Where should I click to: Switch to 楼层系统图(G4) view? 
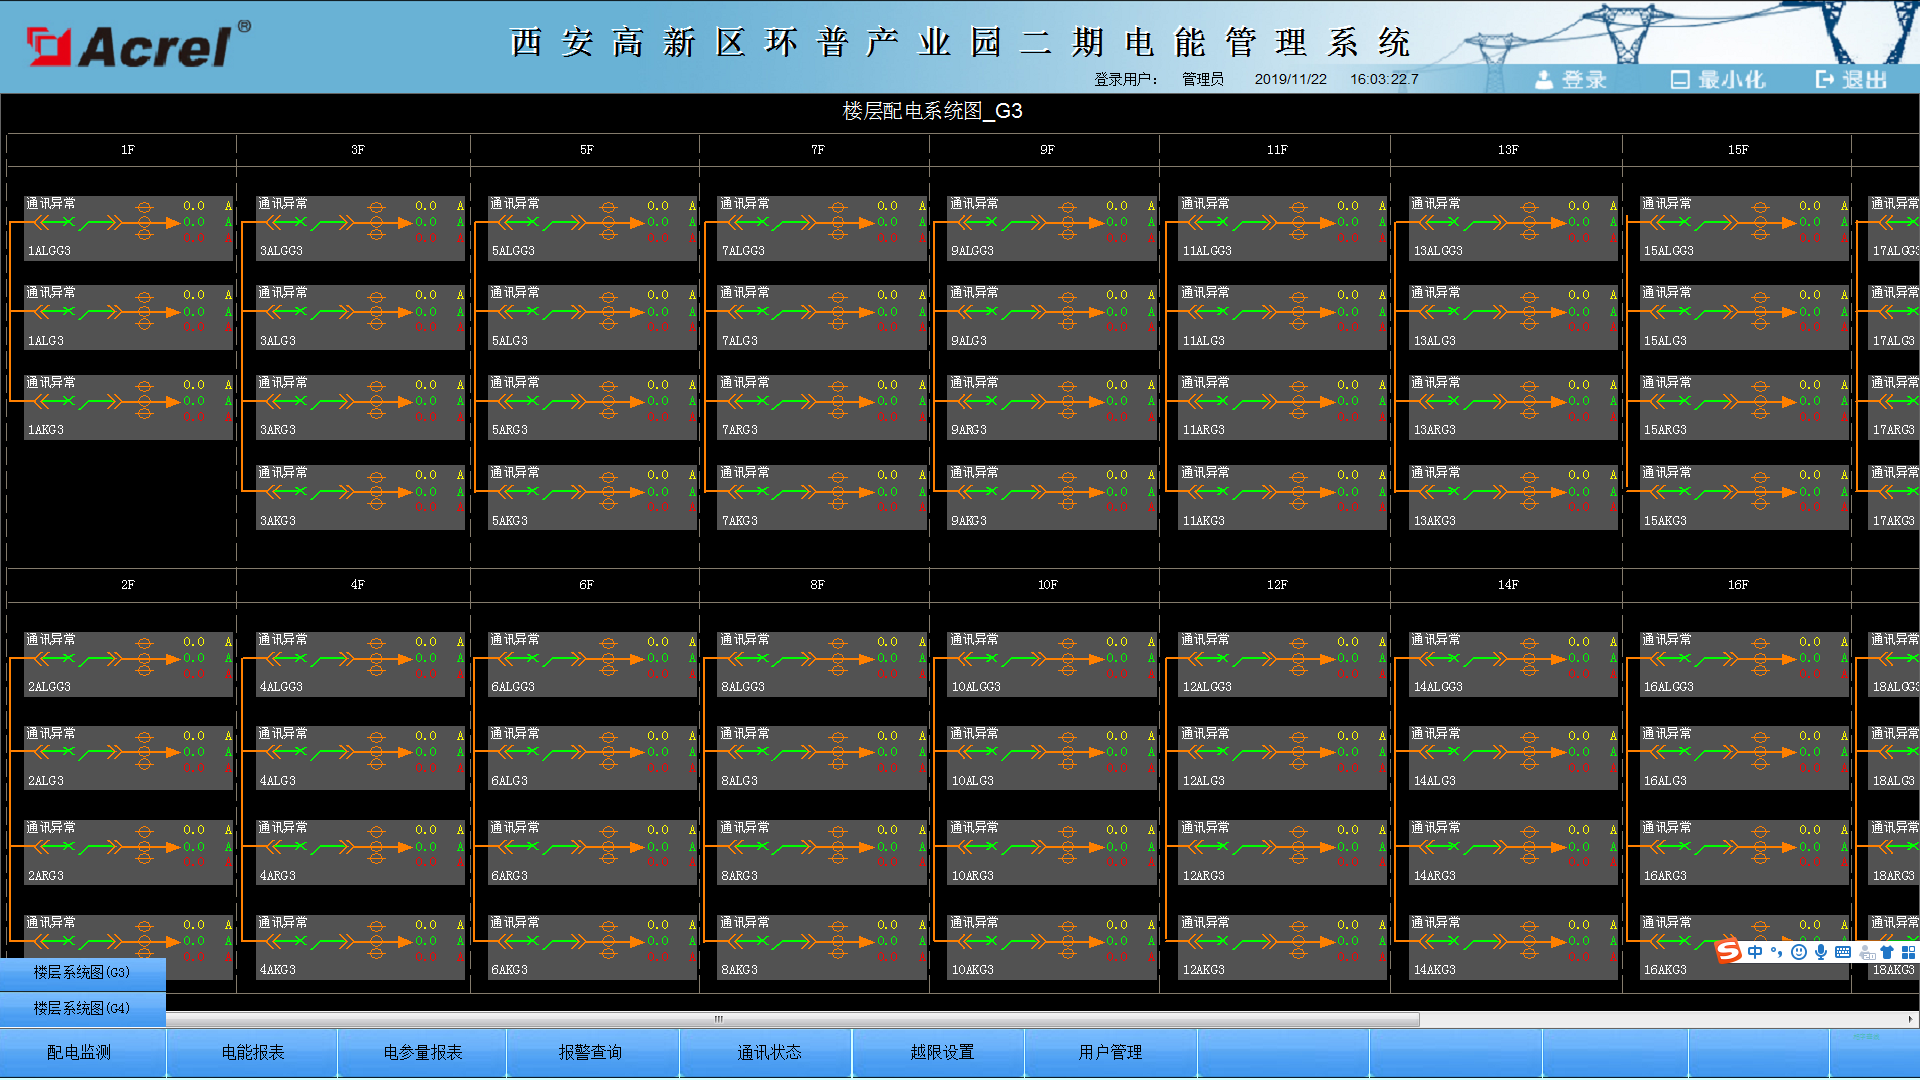[x=80, y=1009]
